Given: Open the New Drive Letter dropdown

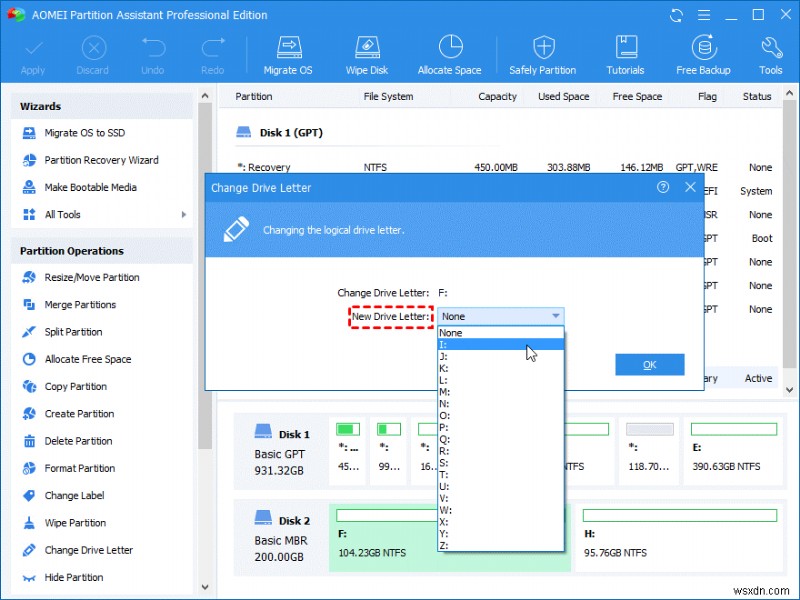Looking at the screenshot, I should click(x=556, y=315).
